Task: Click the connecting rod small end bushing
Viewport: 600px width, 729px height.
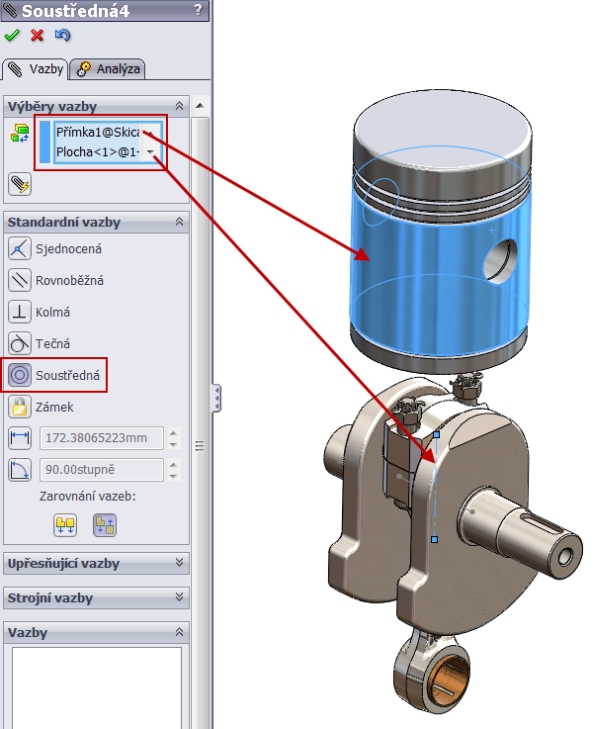Action: pyautogui.click(x=446, y=681)
